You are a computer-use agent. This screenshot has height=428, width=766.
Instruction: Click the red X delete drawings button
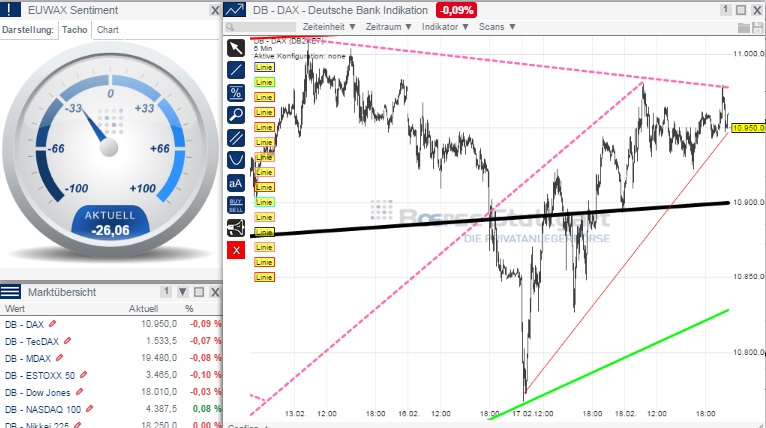(x=236, y=250)
